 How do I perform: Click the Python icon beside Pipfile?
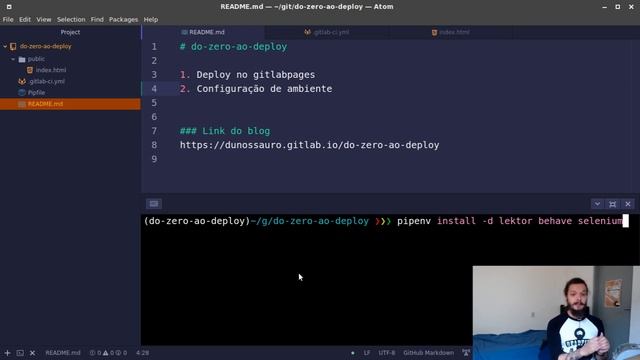22,93
